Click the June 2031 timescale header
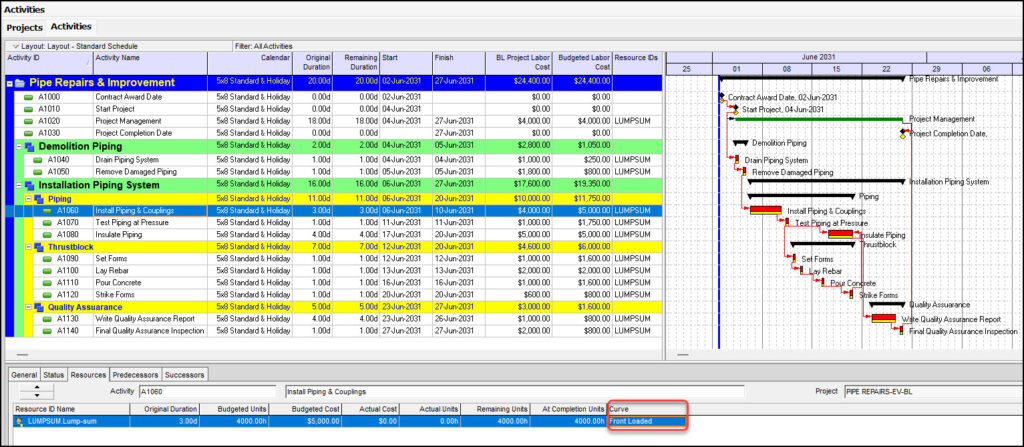1024x447 pixels. point(820,58)
